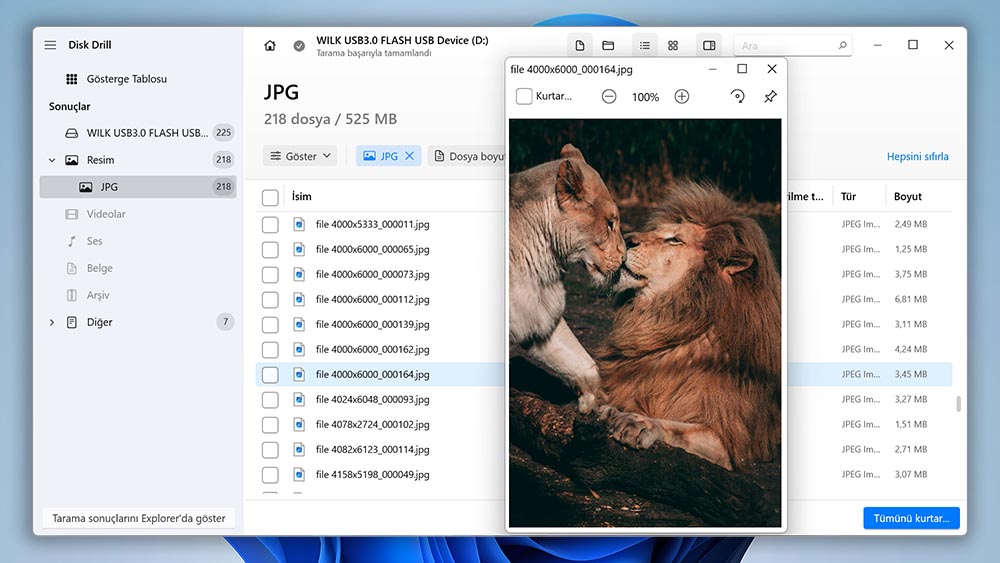Click file icon of file 4158x5198_000049.jpg

(x=299, y=474)
